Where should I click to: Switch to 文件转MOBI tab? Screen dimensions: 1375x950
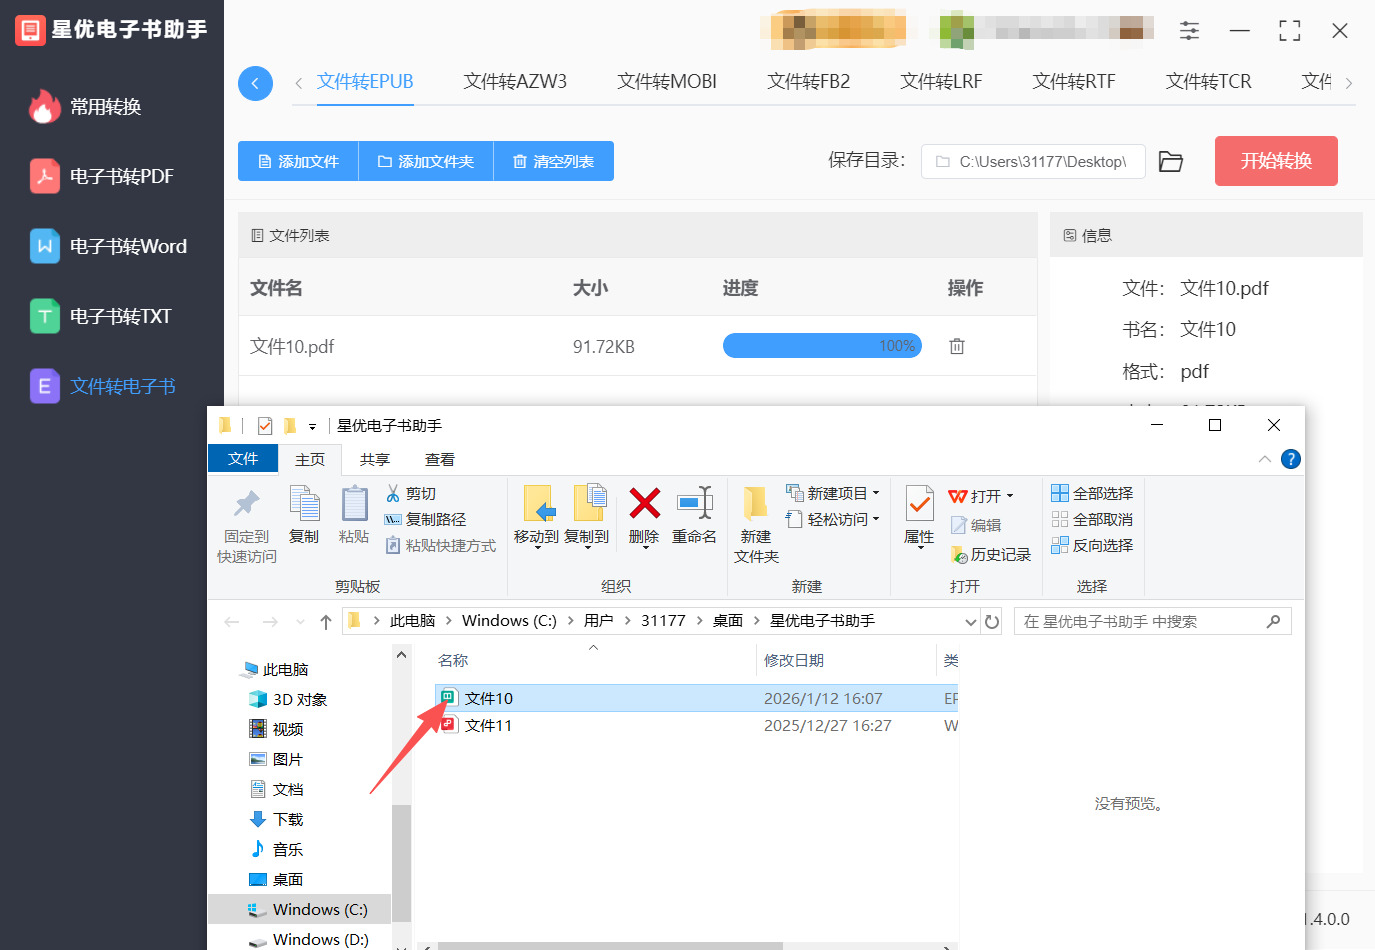[666, 82]
